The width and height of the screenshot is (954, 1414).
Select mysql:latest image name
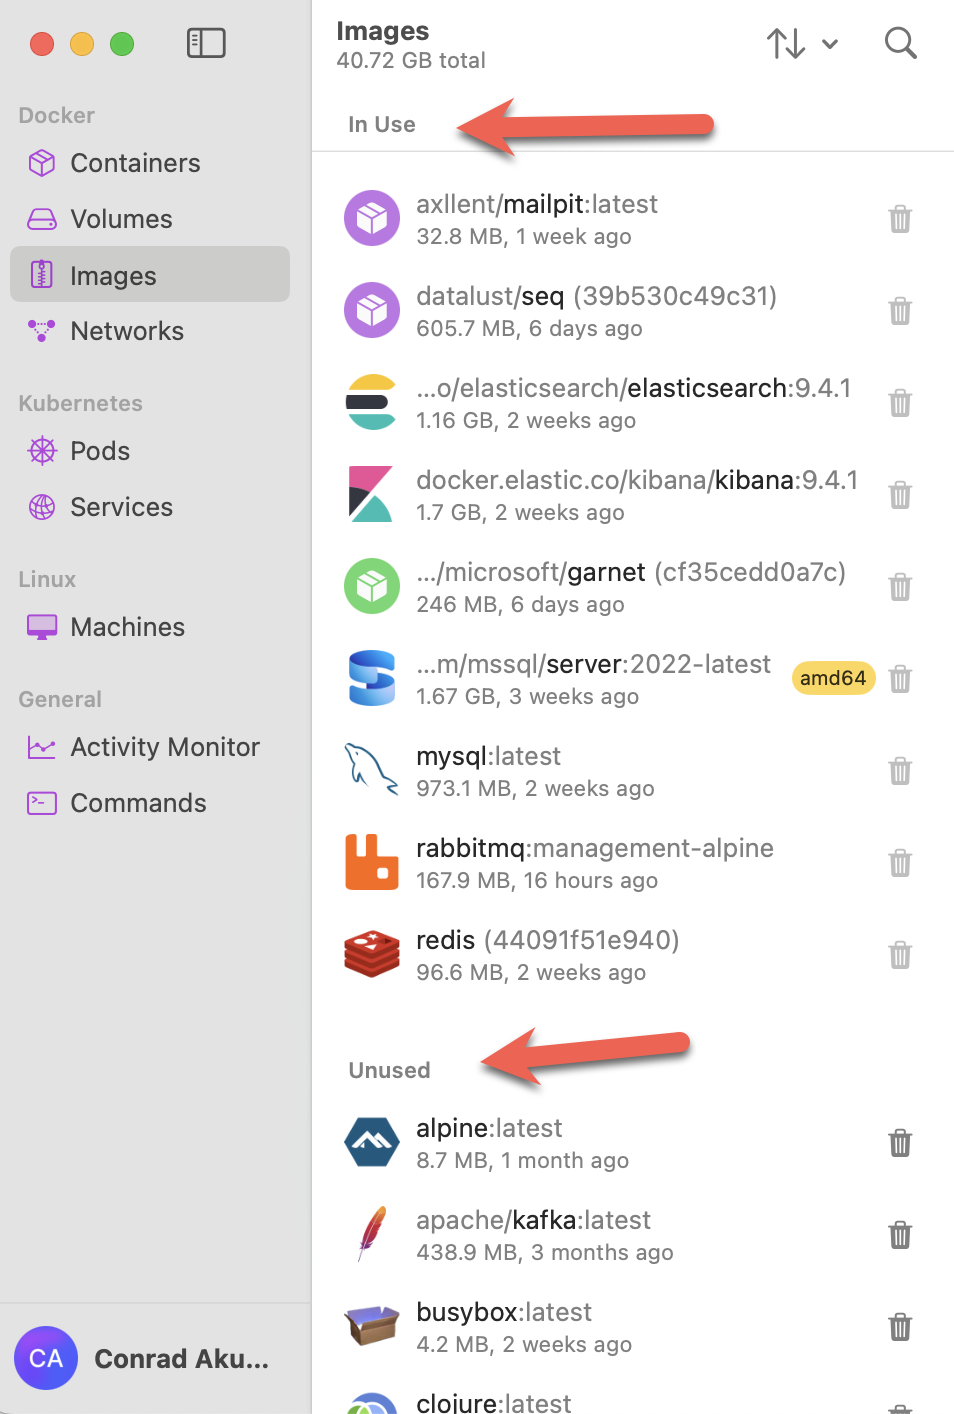point(488,756)
